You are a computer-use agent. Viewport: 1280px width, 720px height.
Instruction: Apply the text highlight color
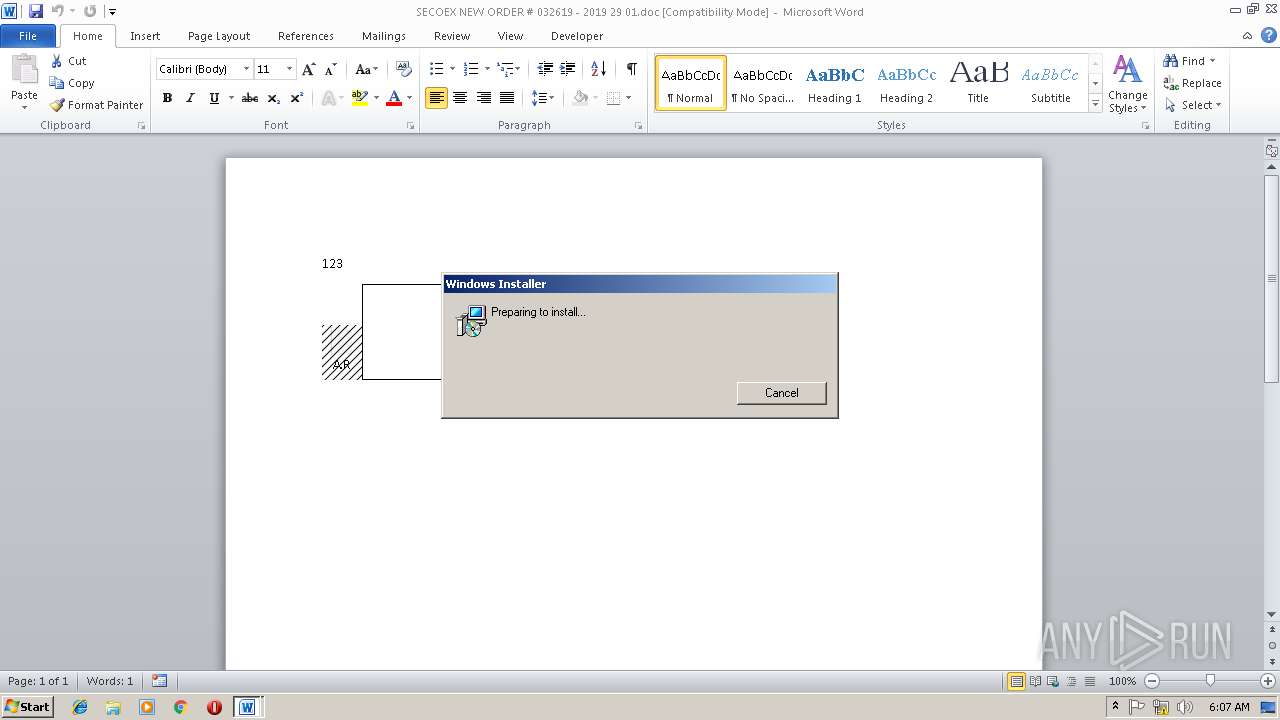[359, 98]
